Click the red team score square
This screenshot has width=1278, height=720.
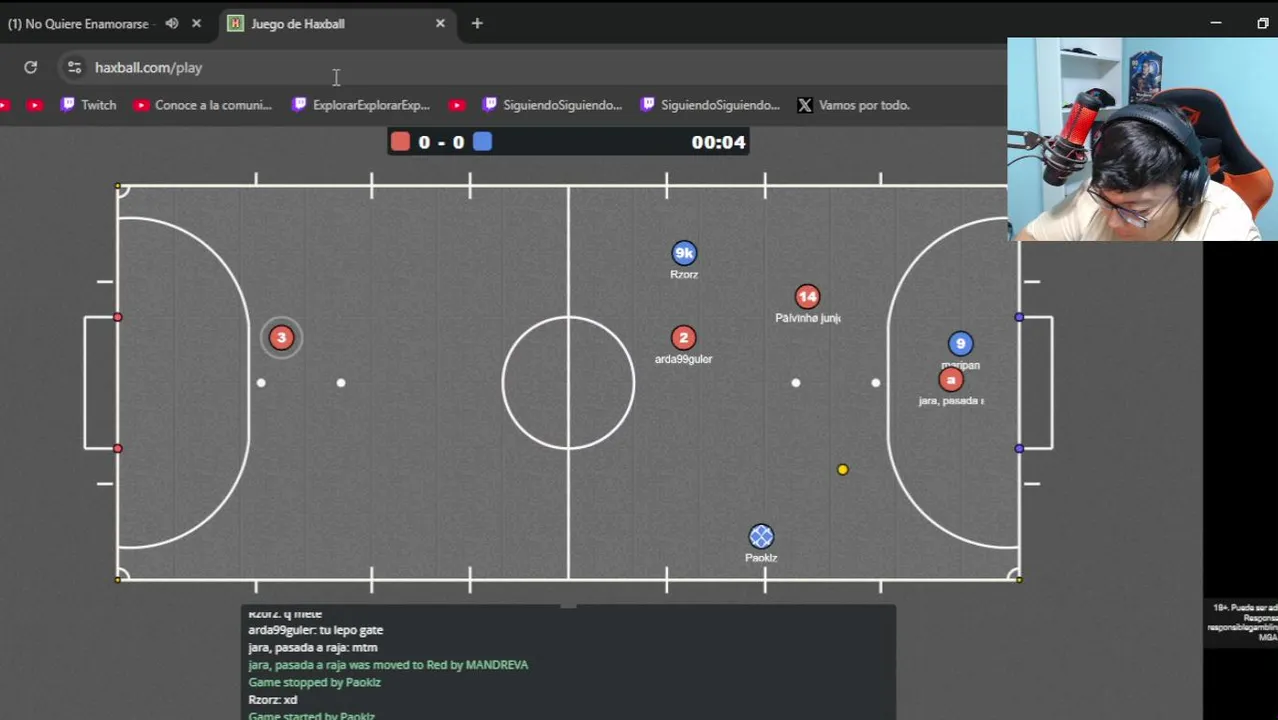tap(400, 142)
